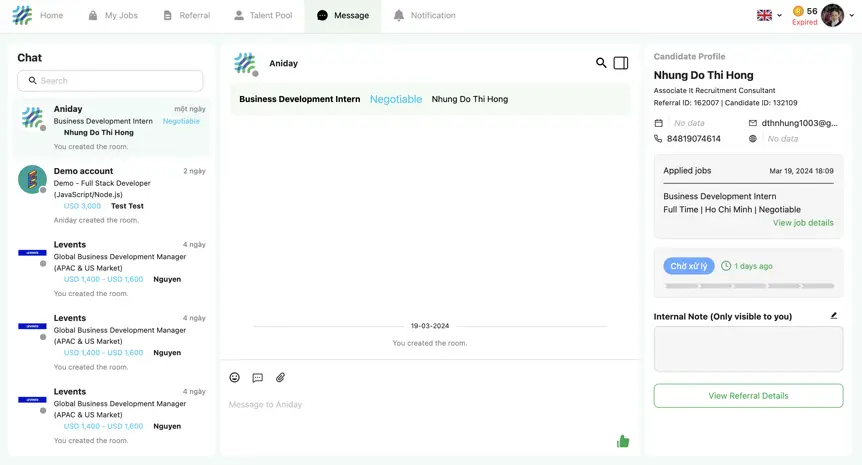Click the clock icon next to 1 days ago
The height and width of the screenshot is (465, 862).
(x=726, y=266)
